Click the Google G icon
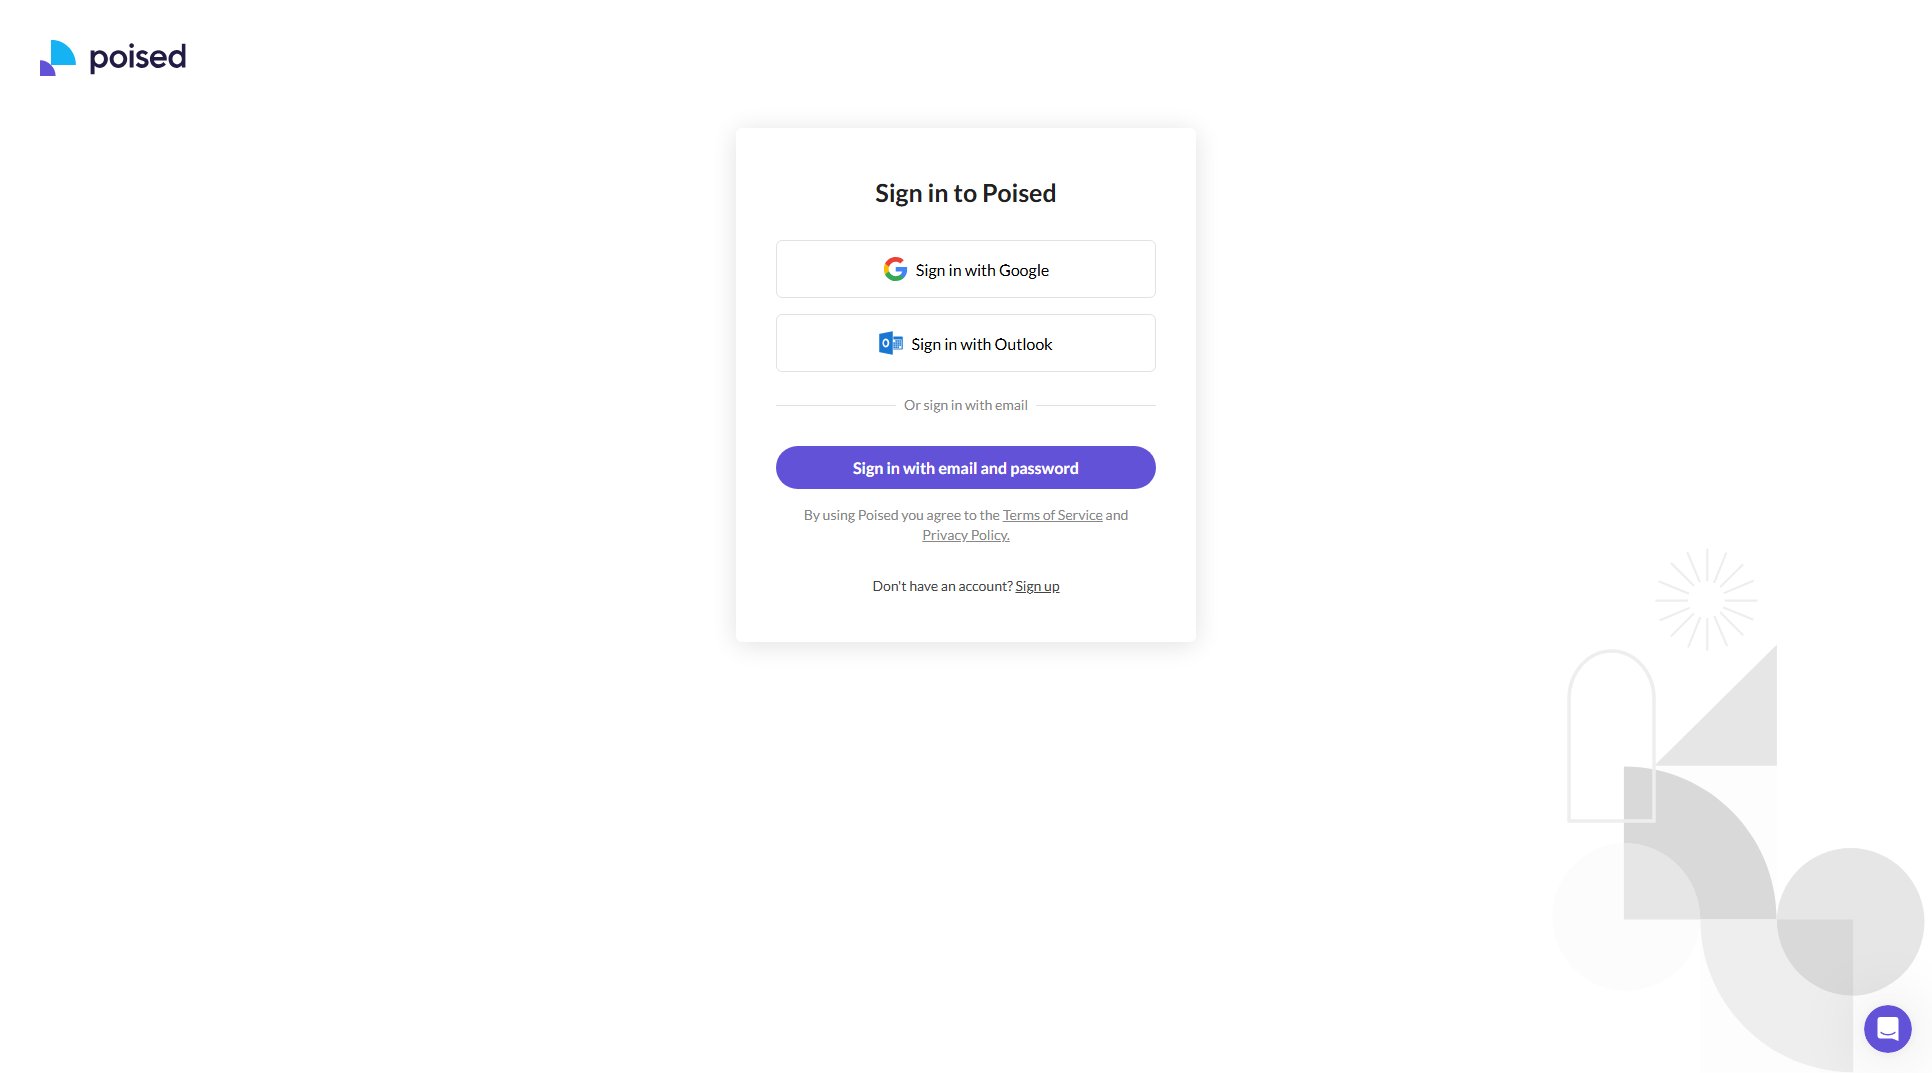Viewport: 1932px width, 1073px height. coord(895,269)
